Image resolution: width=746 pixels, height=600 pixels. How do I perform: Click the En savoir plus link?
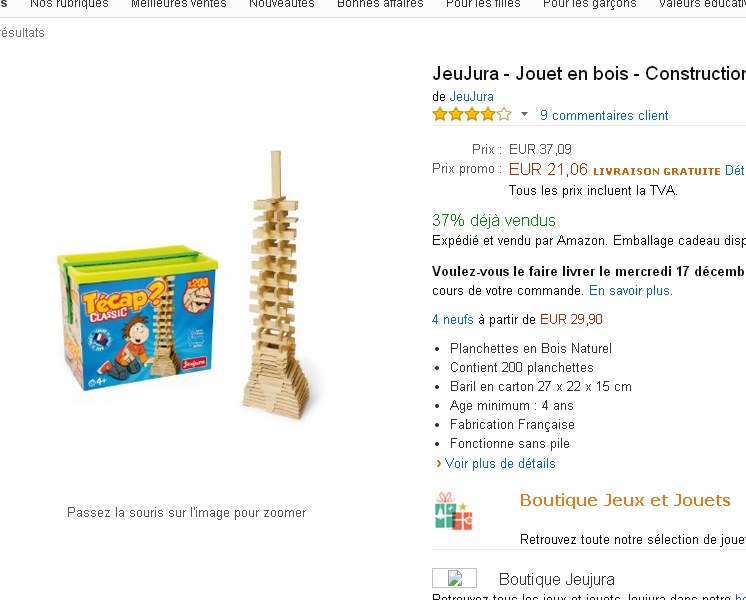pyautogui.click(x=630, y=290)
